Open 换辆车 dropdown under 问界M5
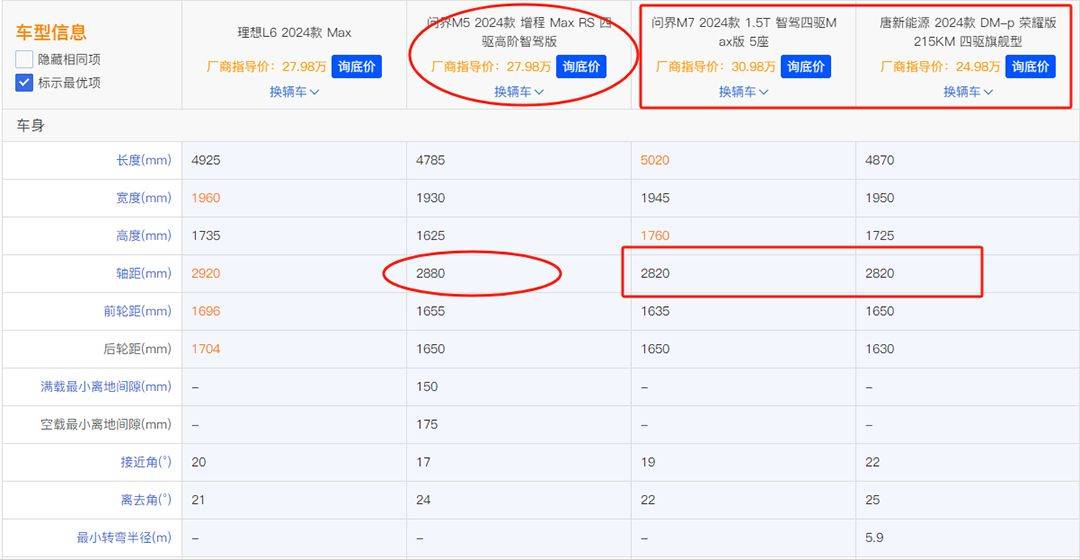 pos(519,92)
